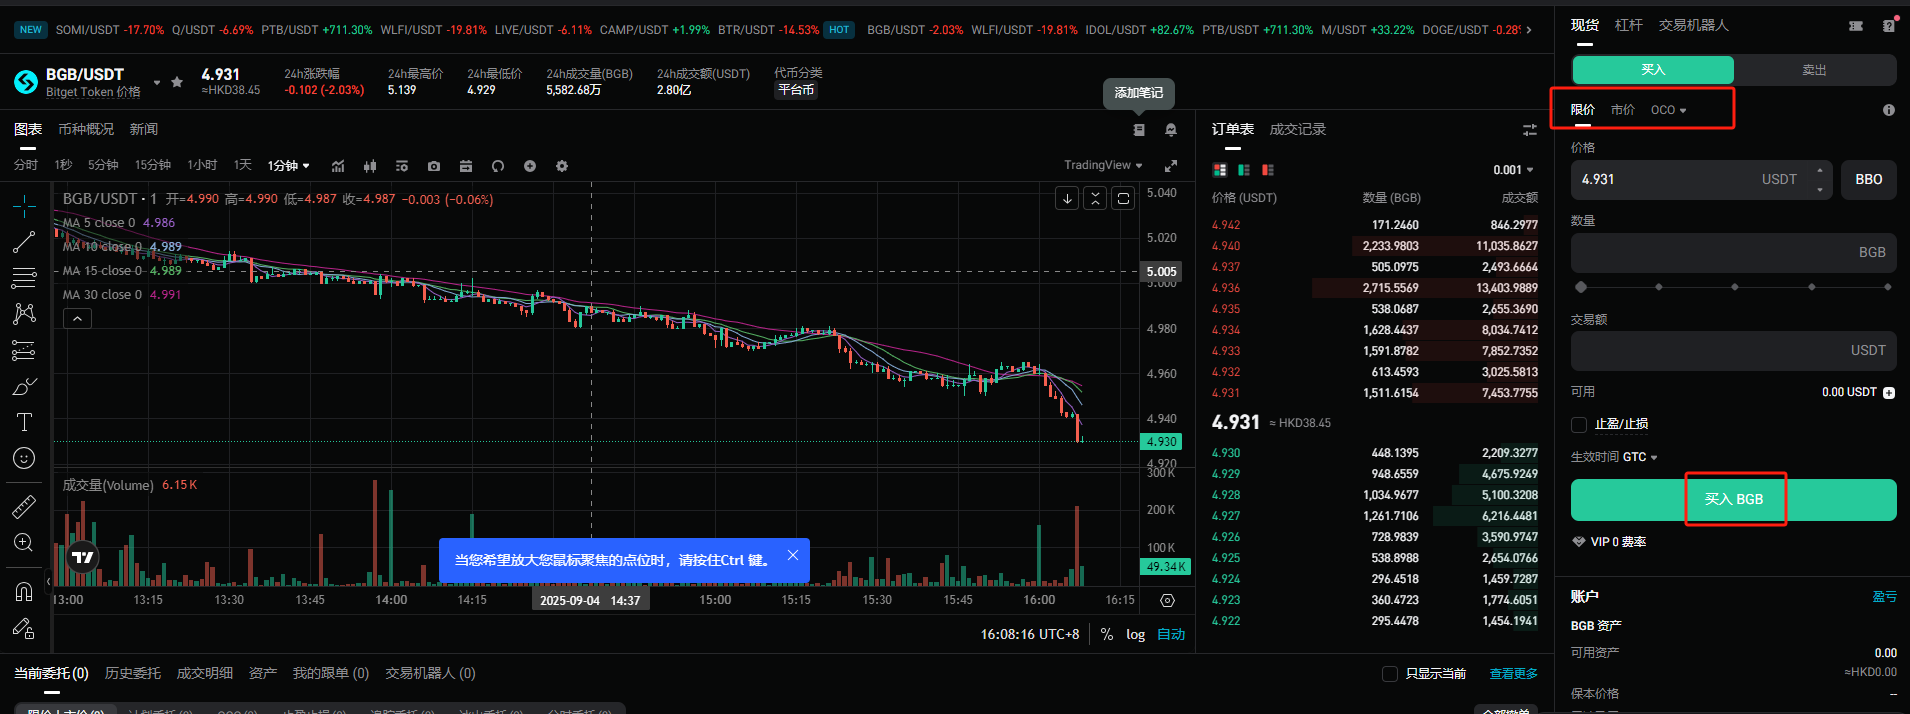The height and width of the screenshot is (714, 1910).
Task: Open the horizontal lines (Fib) tool
Action: coord(24,278)
